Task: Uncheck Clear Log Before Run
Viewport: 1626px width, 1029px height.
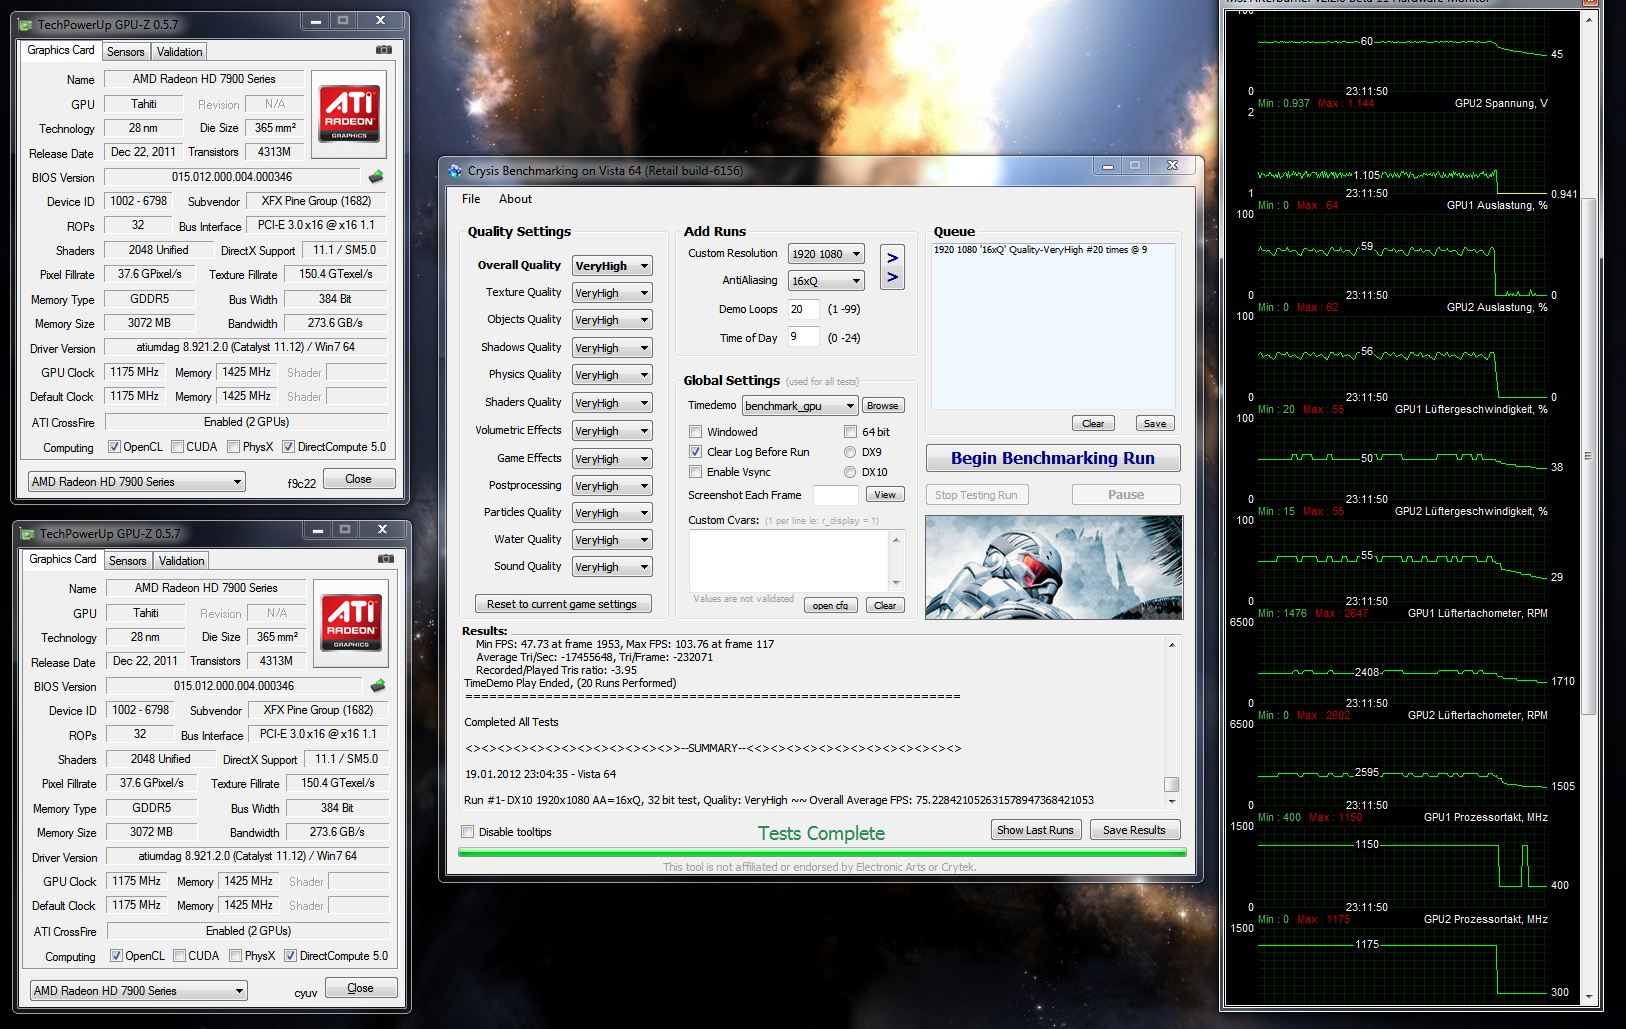Action: (695, 452)
